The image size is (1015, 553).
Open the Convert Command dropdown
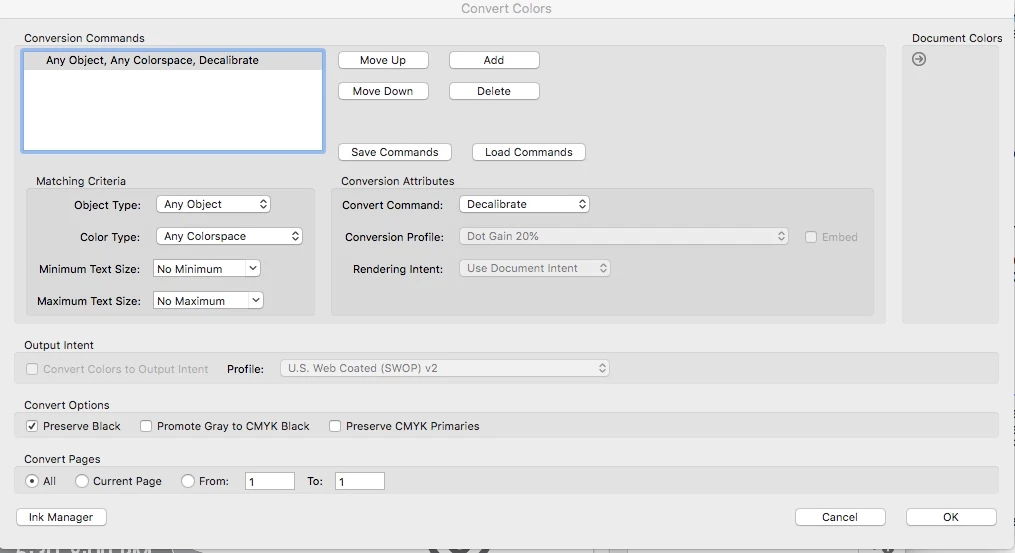tap(524, 204)
